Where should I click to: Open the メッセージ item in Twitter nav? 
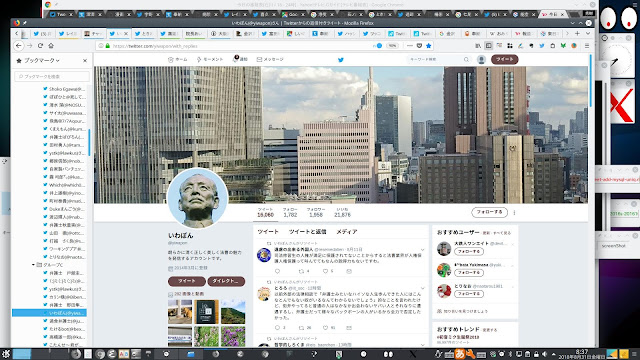270,60
